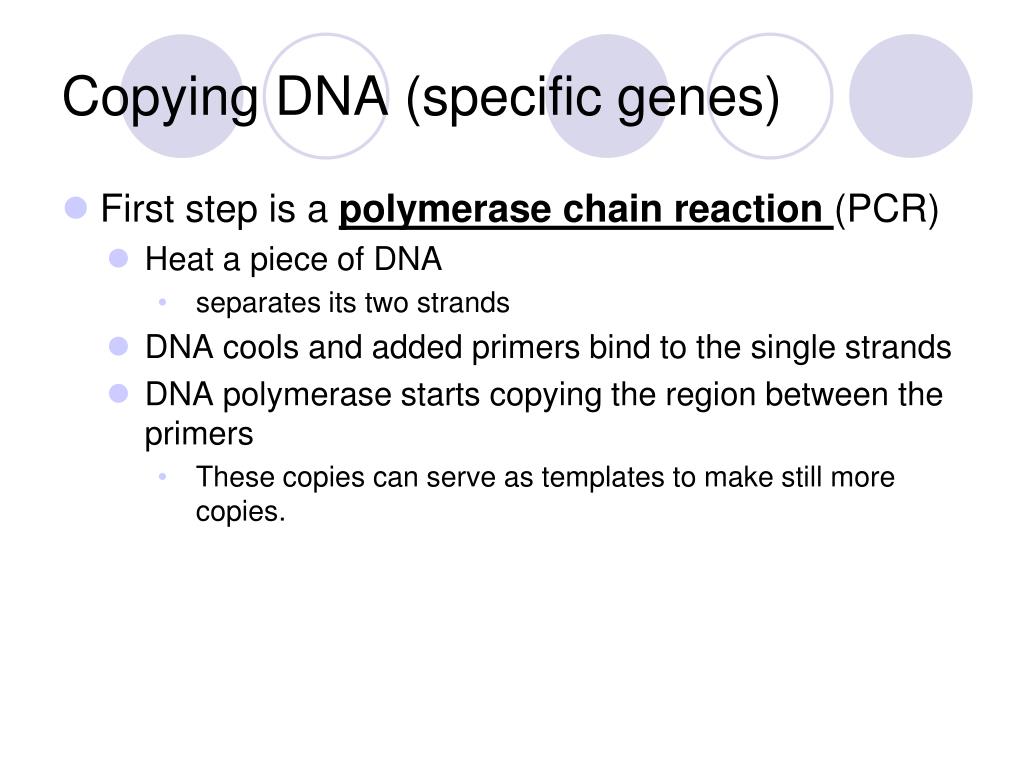Click the small bullet before "These copies can serve"
This screenshot has width=1024, height=768.
pyautogui.click(x=163, y=477)
